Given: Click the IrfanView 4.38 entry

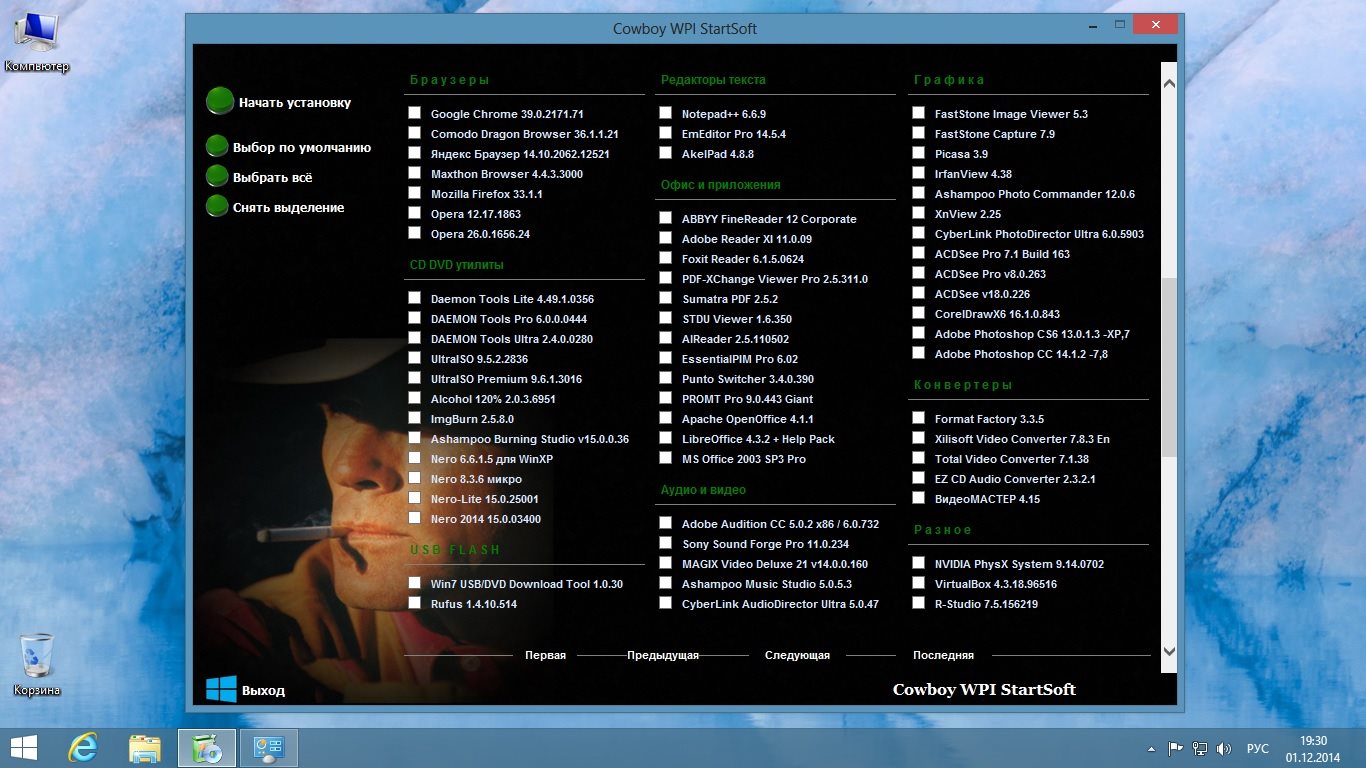Looking at the screenshot, I should pos(973,174).
